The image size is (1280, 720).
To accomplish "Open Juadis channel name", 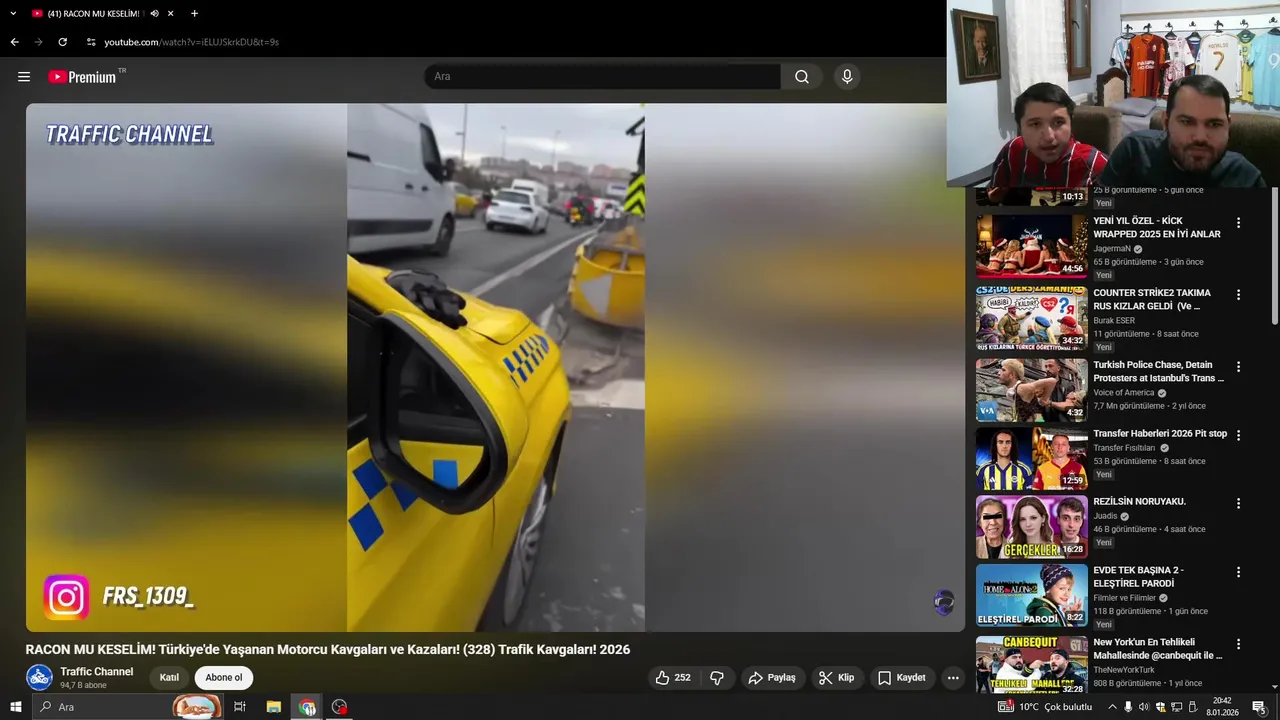I will pos(1105,516).
